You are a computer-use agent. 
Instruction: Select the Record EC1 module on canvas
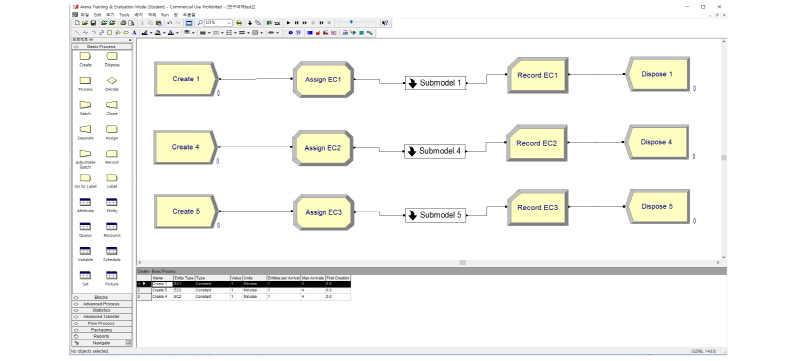point(537,75)
